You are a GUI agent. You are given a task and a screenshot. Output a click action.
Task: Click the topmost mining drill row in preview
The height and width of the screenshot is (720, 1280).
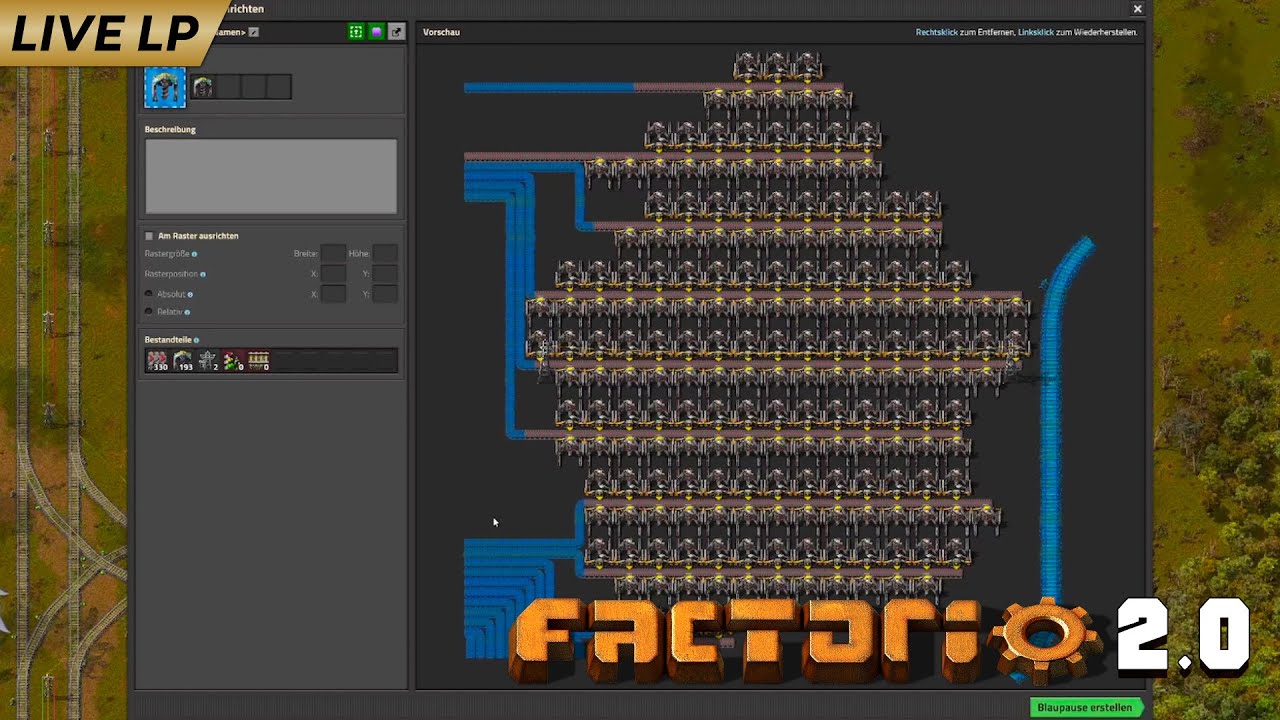point(778,67)
